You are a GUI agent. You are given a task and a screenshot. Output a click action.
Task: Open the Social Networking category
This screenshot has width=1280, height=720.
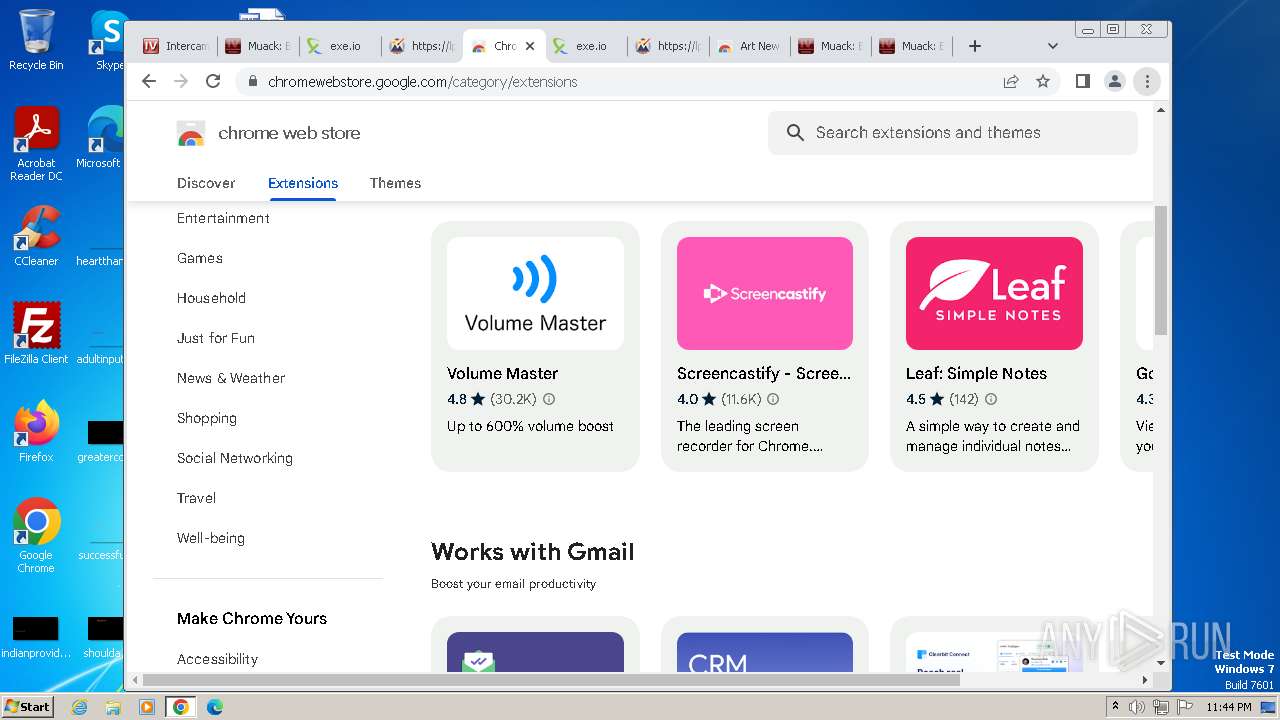(x=235, y=458)
